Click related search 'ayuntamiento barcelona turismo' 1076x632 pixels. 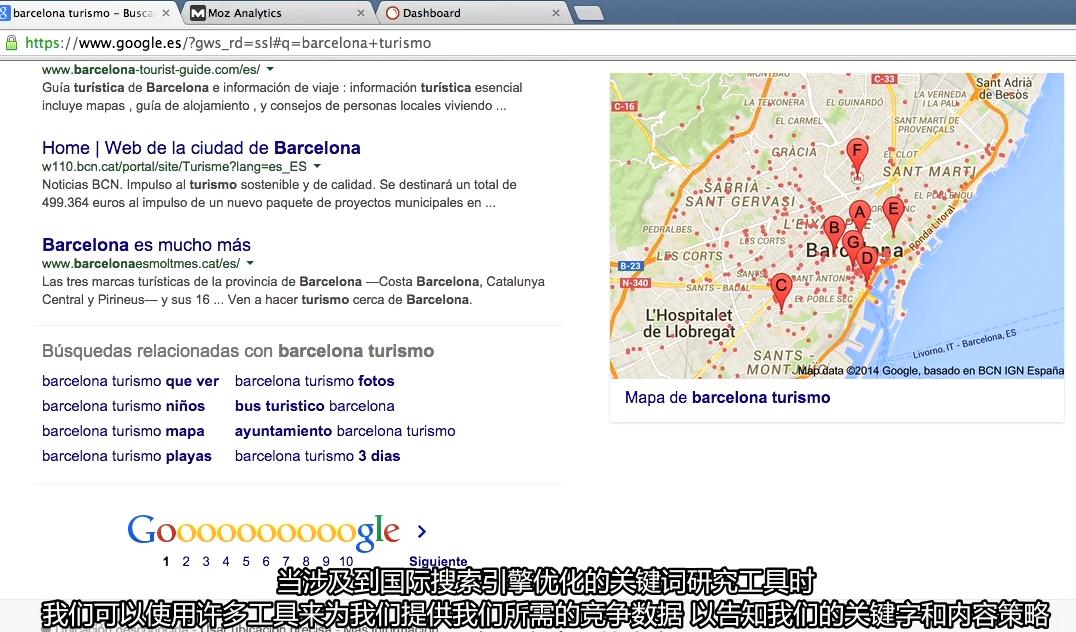coord(345,431)
